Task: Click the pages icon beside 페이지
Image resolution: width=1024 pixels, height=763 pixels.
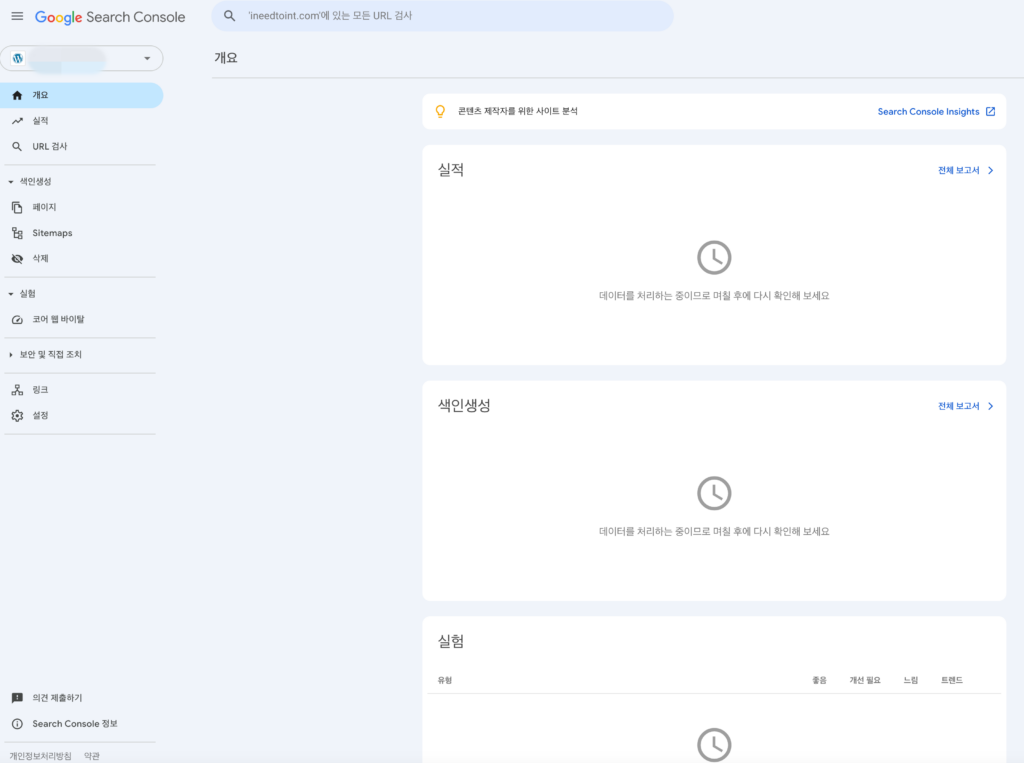Action: [x=17, y=207]
